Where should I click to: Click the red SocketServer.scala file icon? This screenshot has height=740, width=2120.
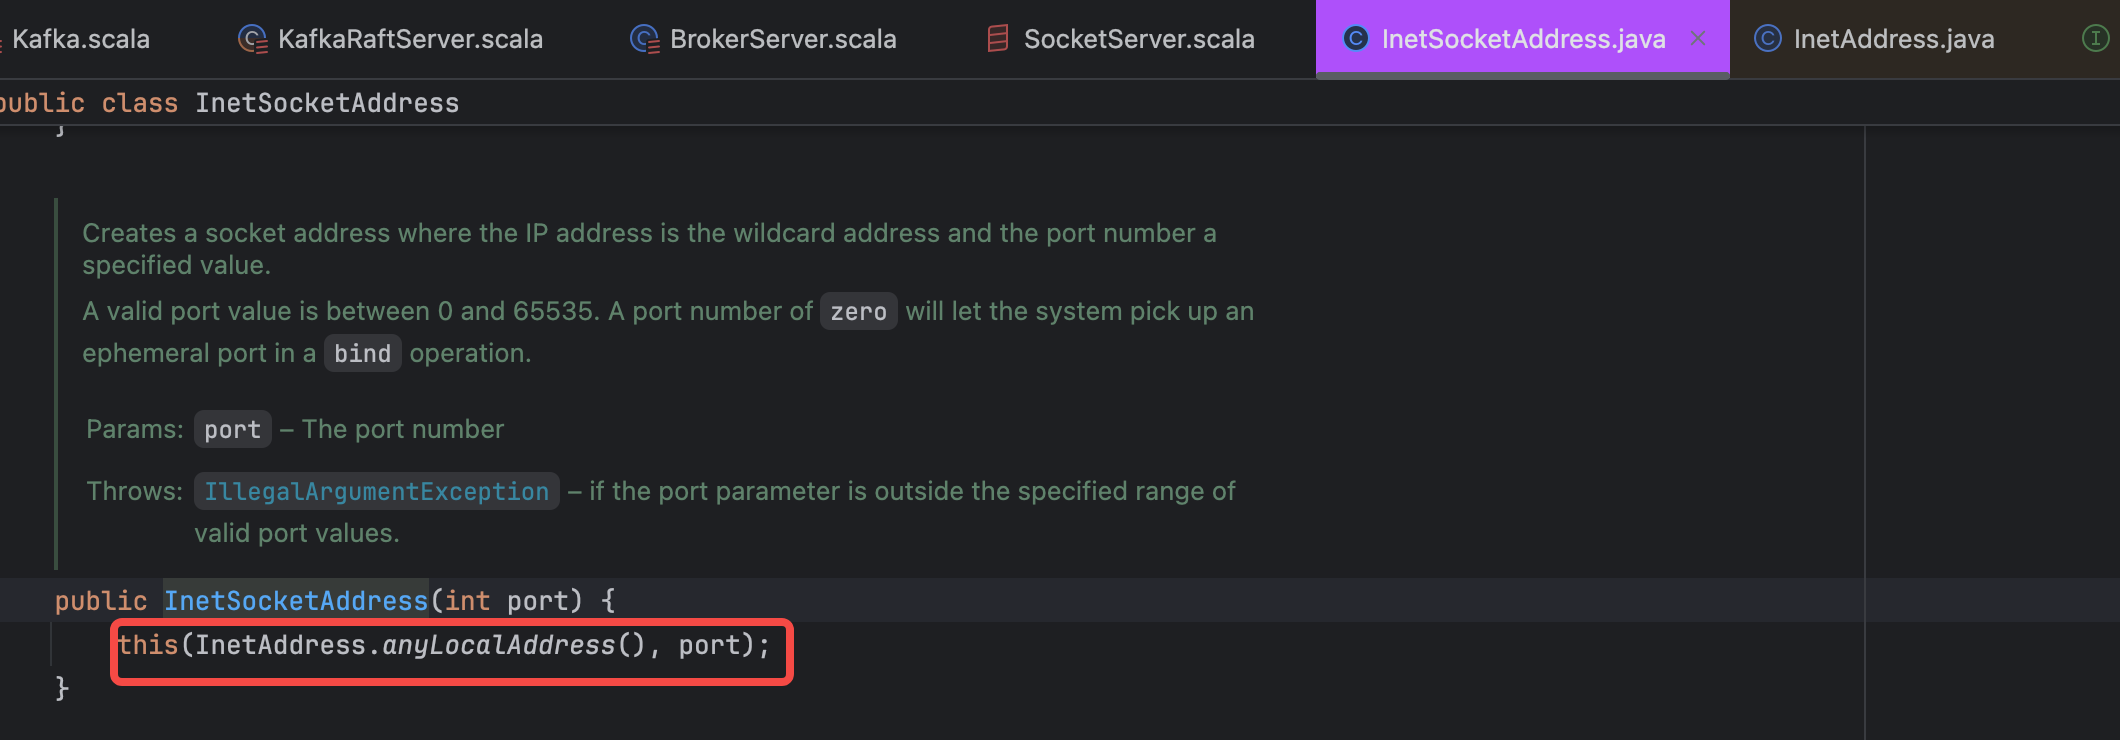click(x=997, y=39)
